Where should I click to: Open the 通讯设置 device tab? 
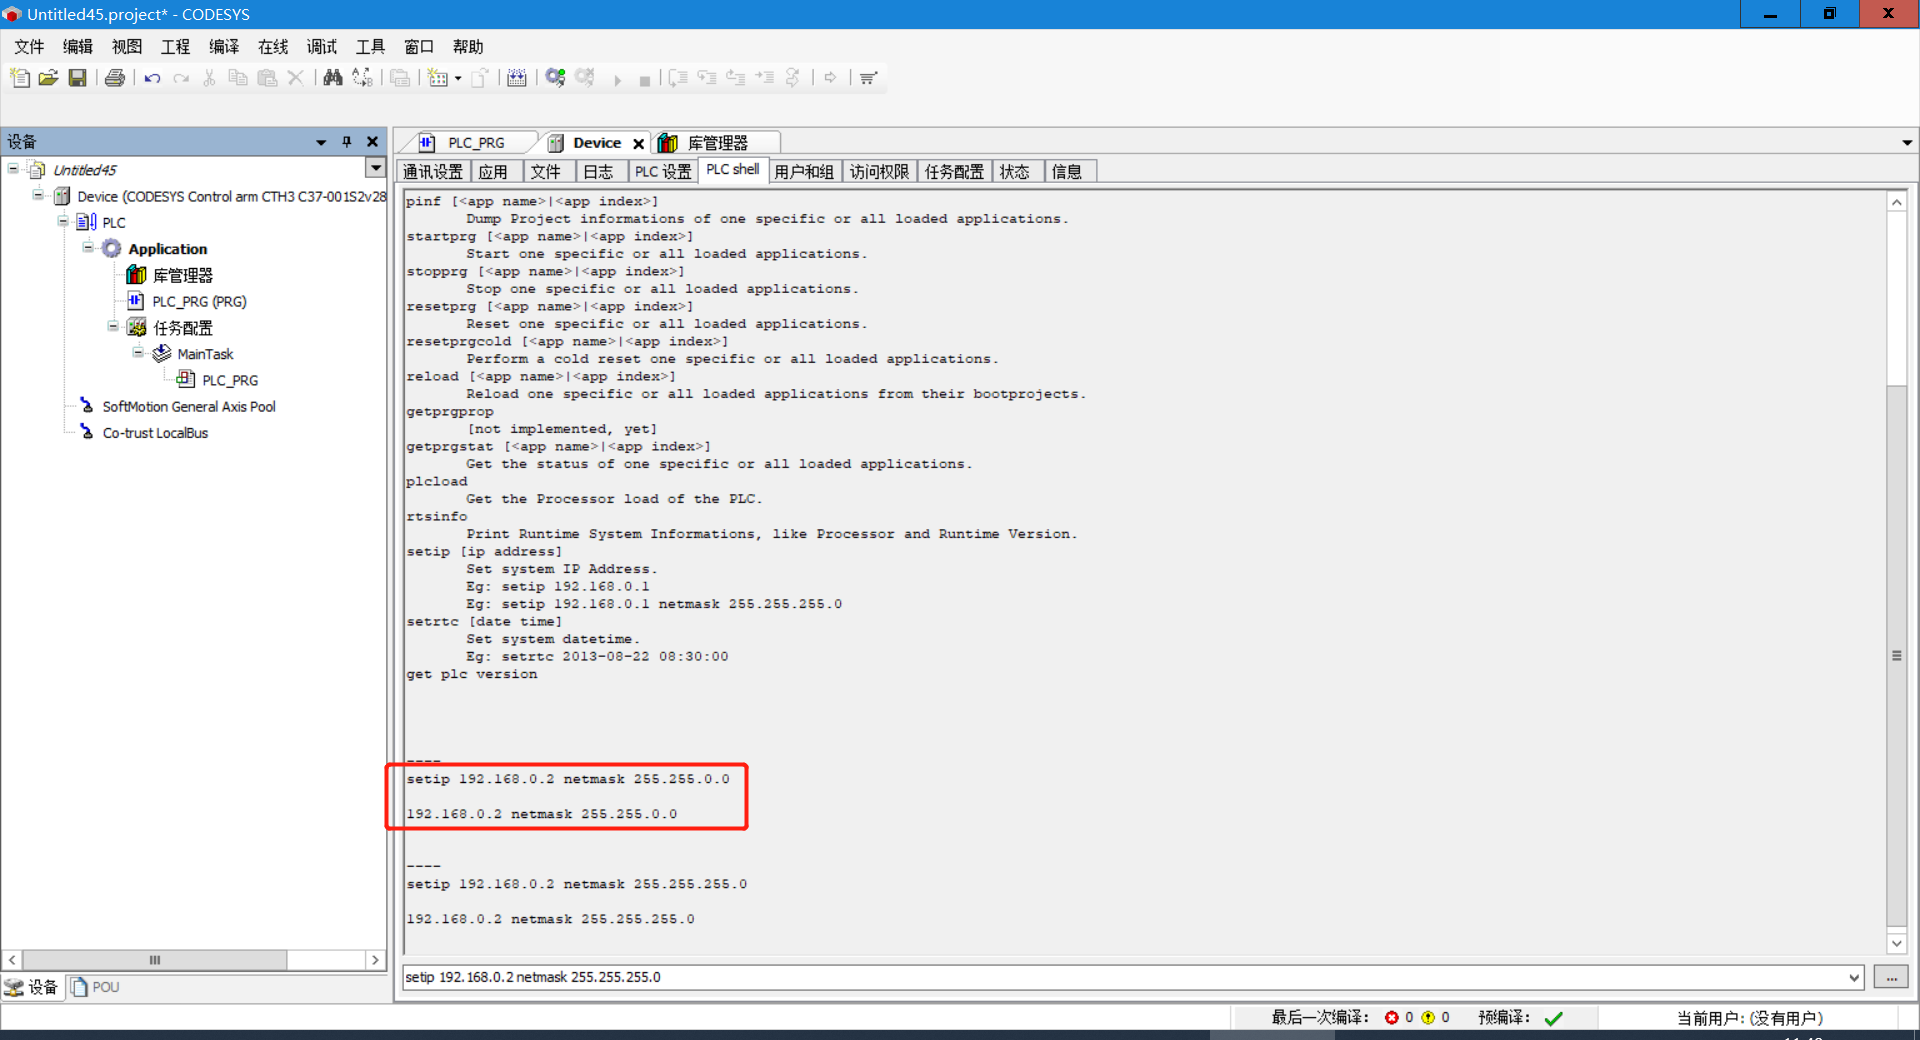[x=433, y=172]
